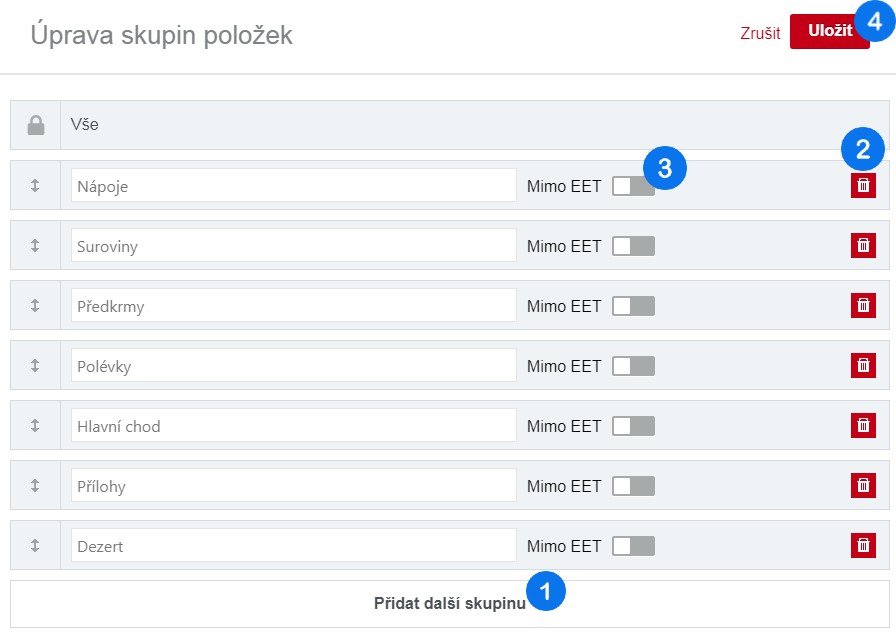This screenshot has width=896, height=644.
Task: Enable Mimo EET for Suroviny
Action: click(633, 245)
